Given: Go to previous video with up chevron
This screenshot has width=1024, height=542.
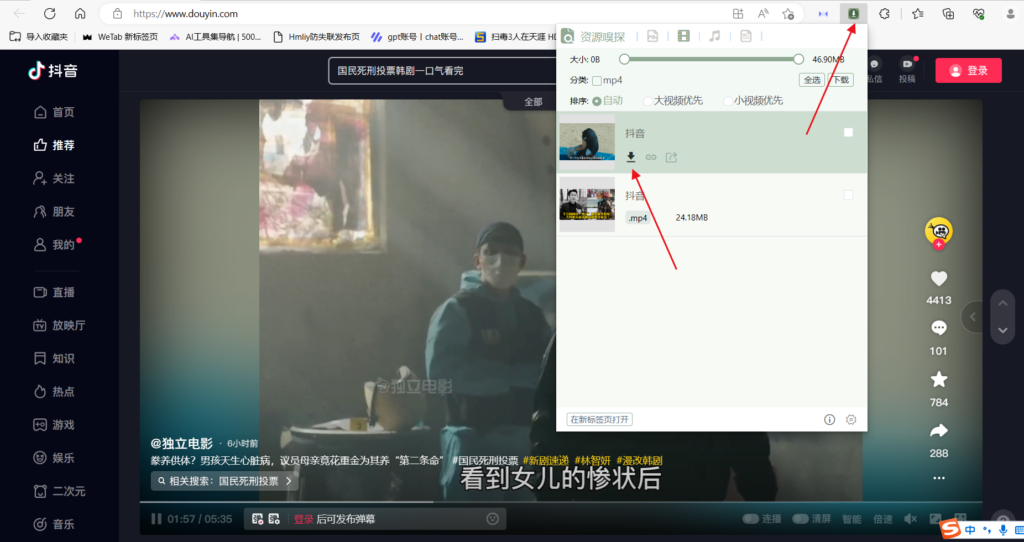Looking at the screenshot, I should [1002, 304].
